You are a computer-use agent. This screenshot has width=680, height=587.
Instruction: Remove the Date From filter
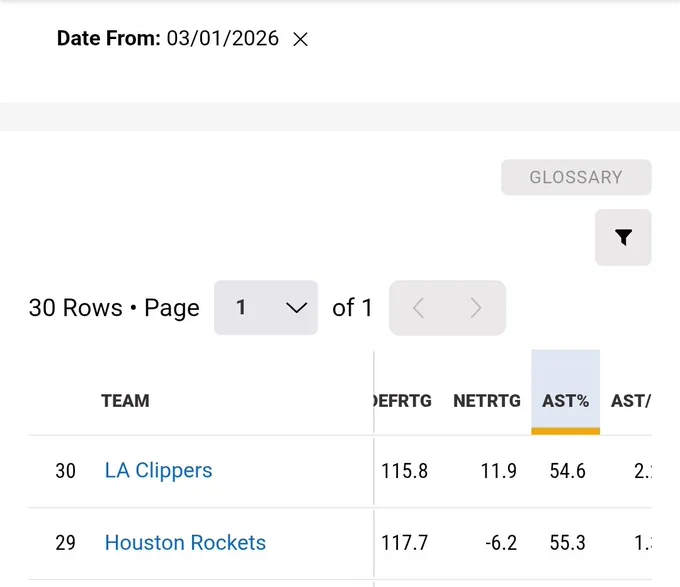[300, 39]
